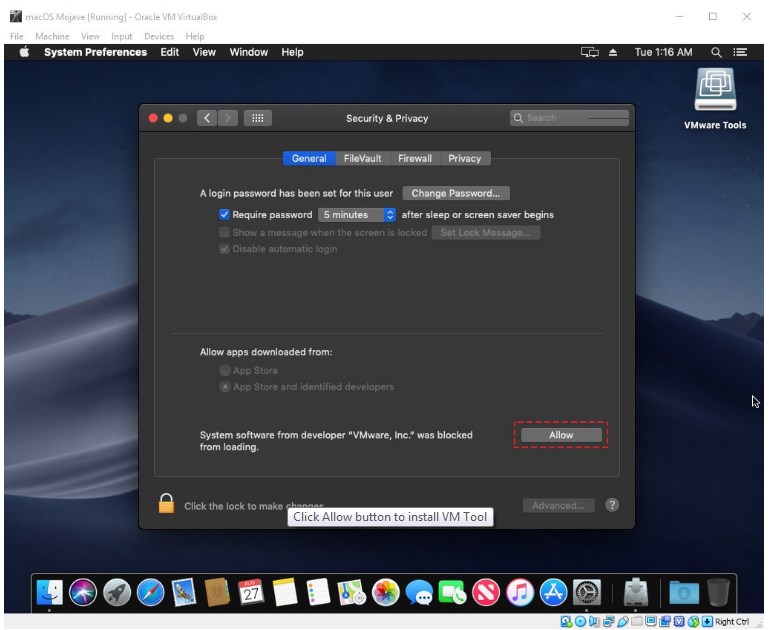Open Calendar from the Dock
The width and height of the screenshot is (769, 630).
pos(251,592)
